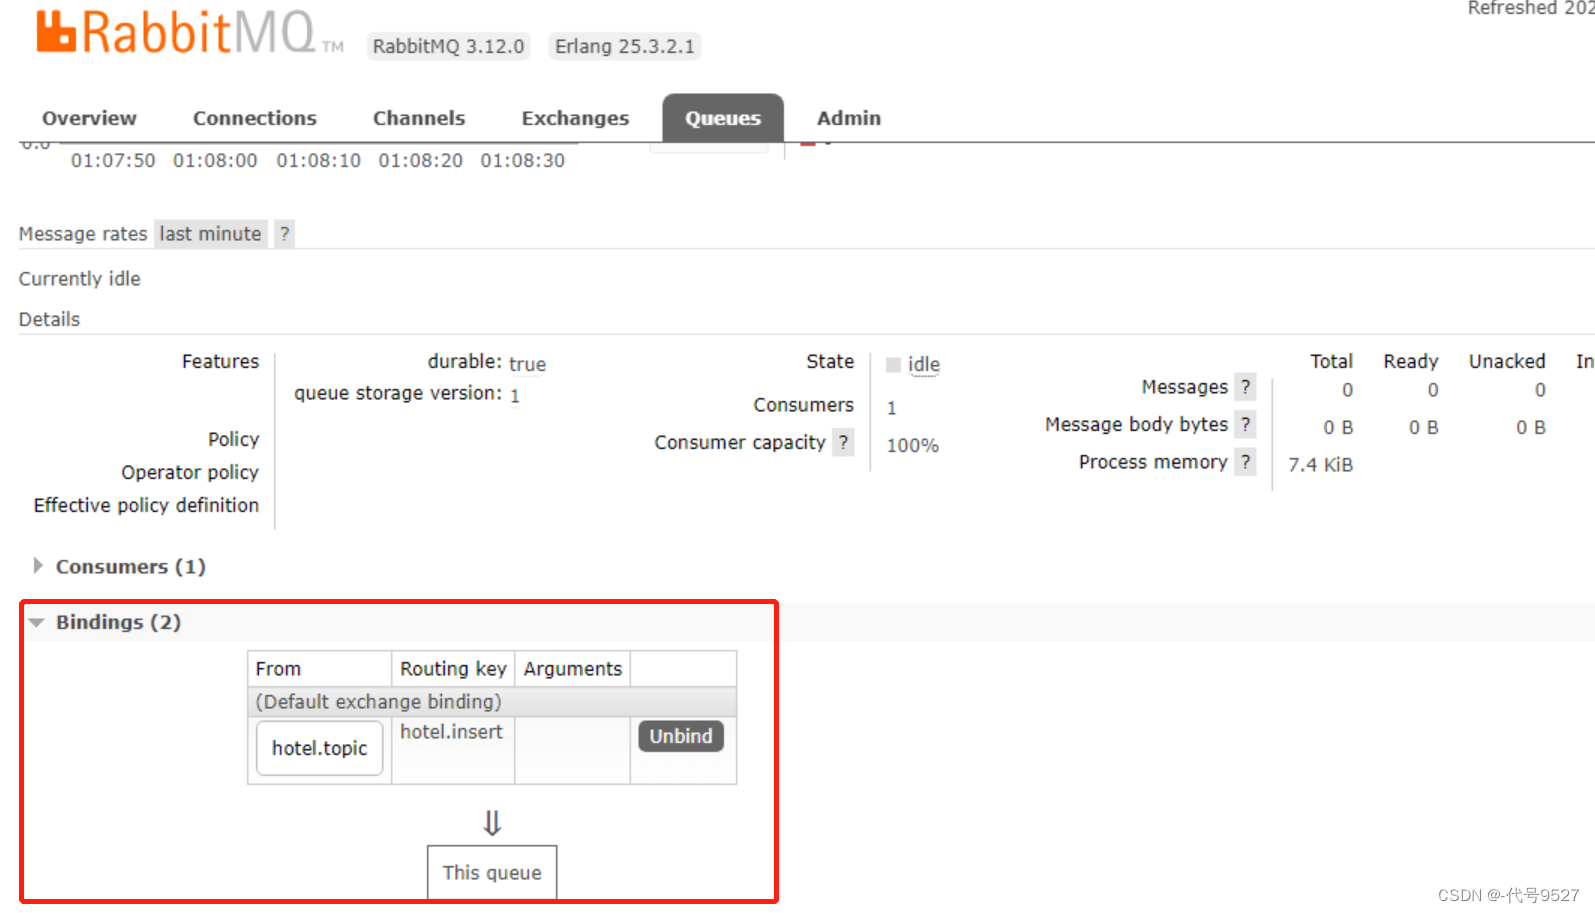Go to the Exchanges tab
Image resolution: width=1595 pixels, height=913 pixels.
(x=575, y=118)
